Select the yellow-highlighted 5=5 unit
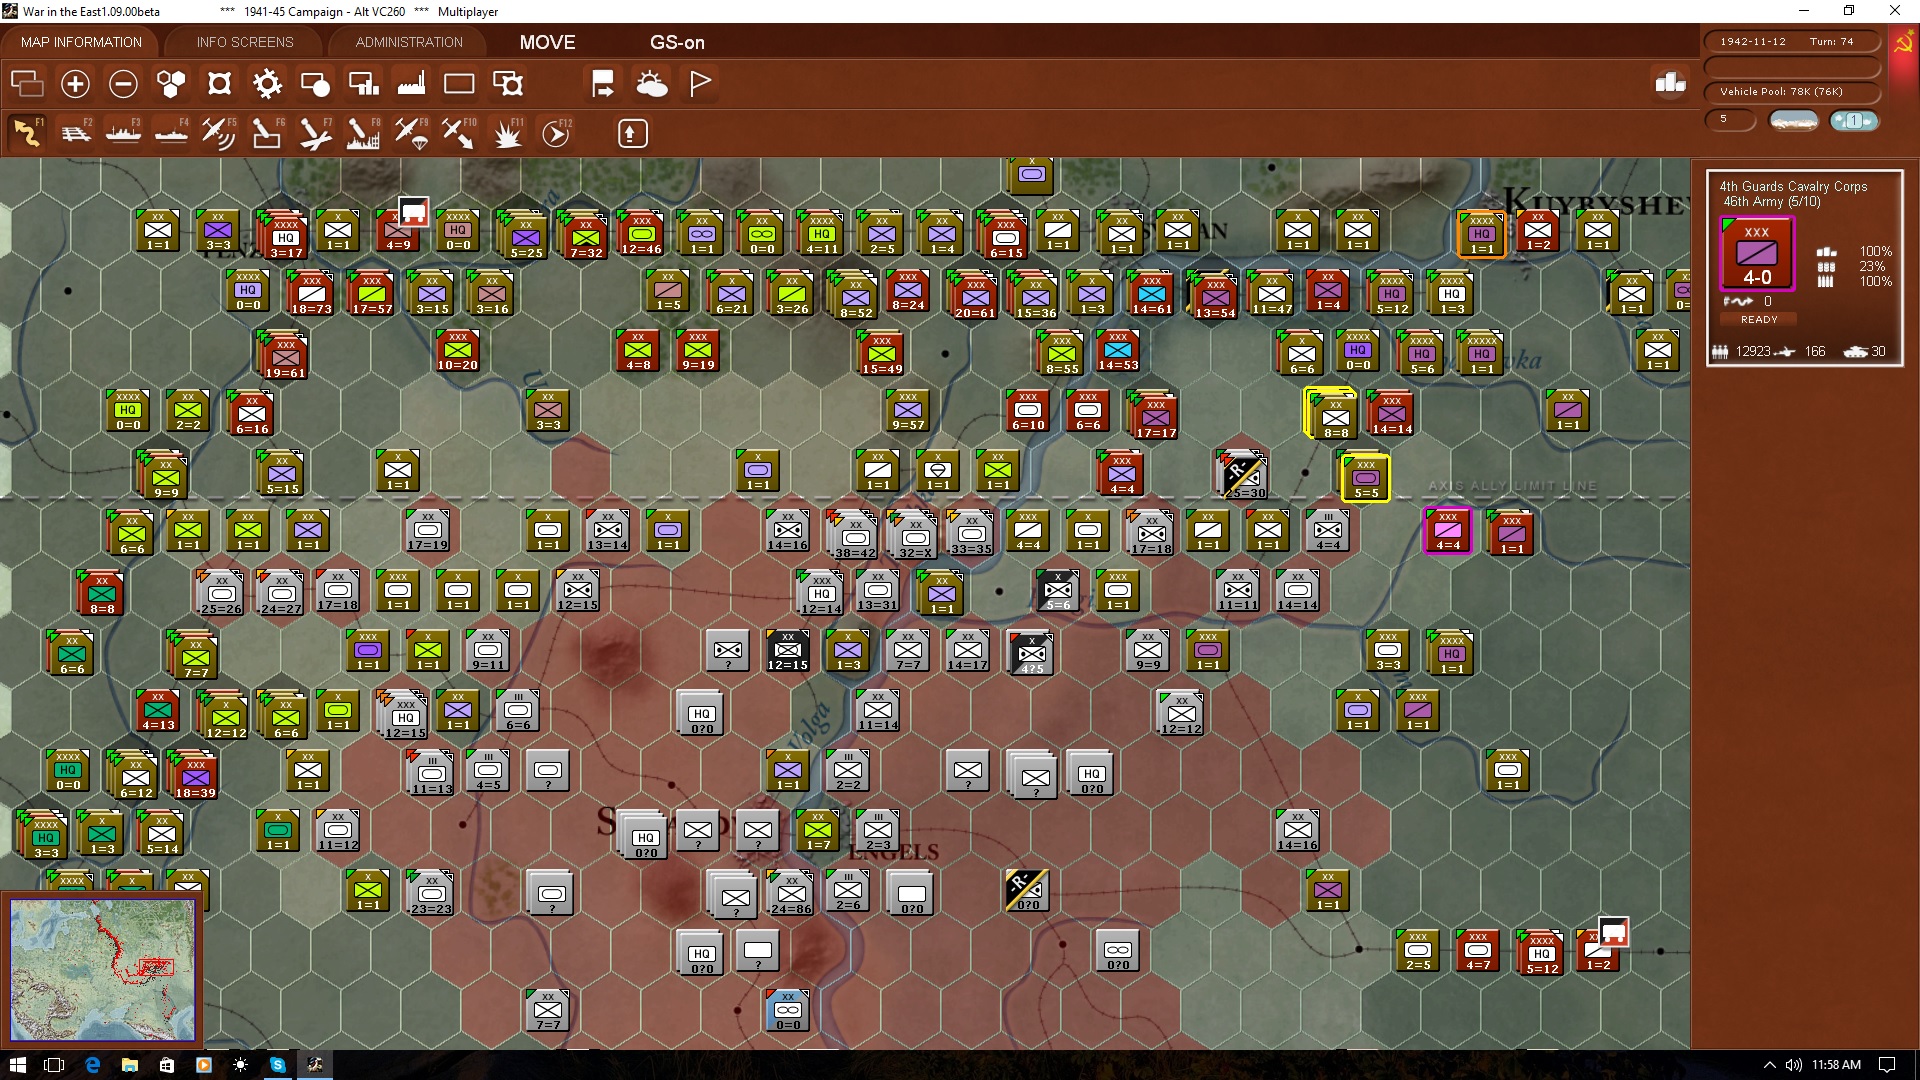Screen dimensions: 1920x1080 pos(1365,477)
